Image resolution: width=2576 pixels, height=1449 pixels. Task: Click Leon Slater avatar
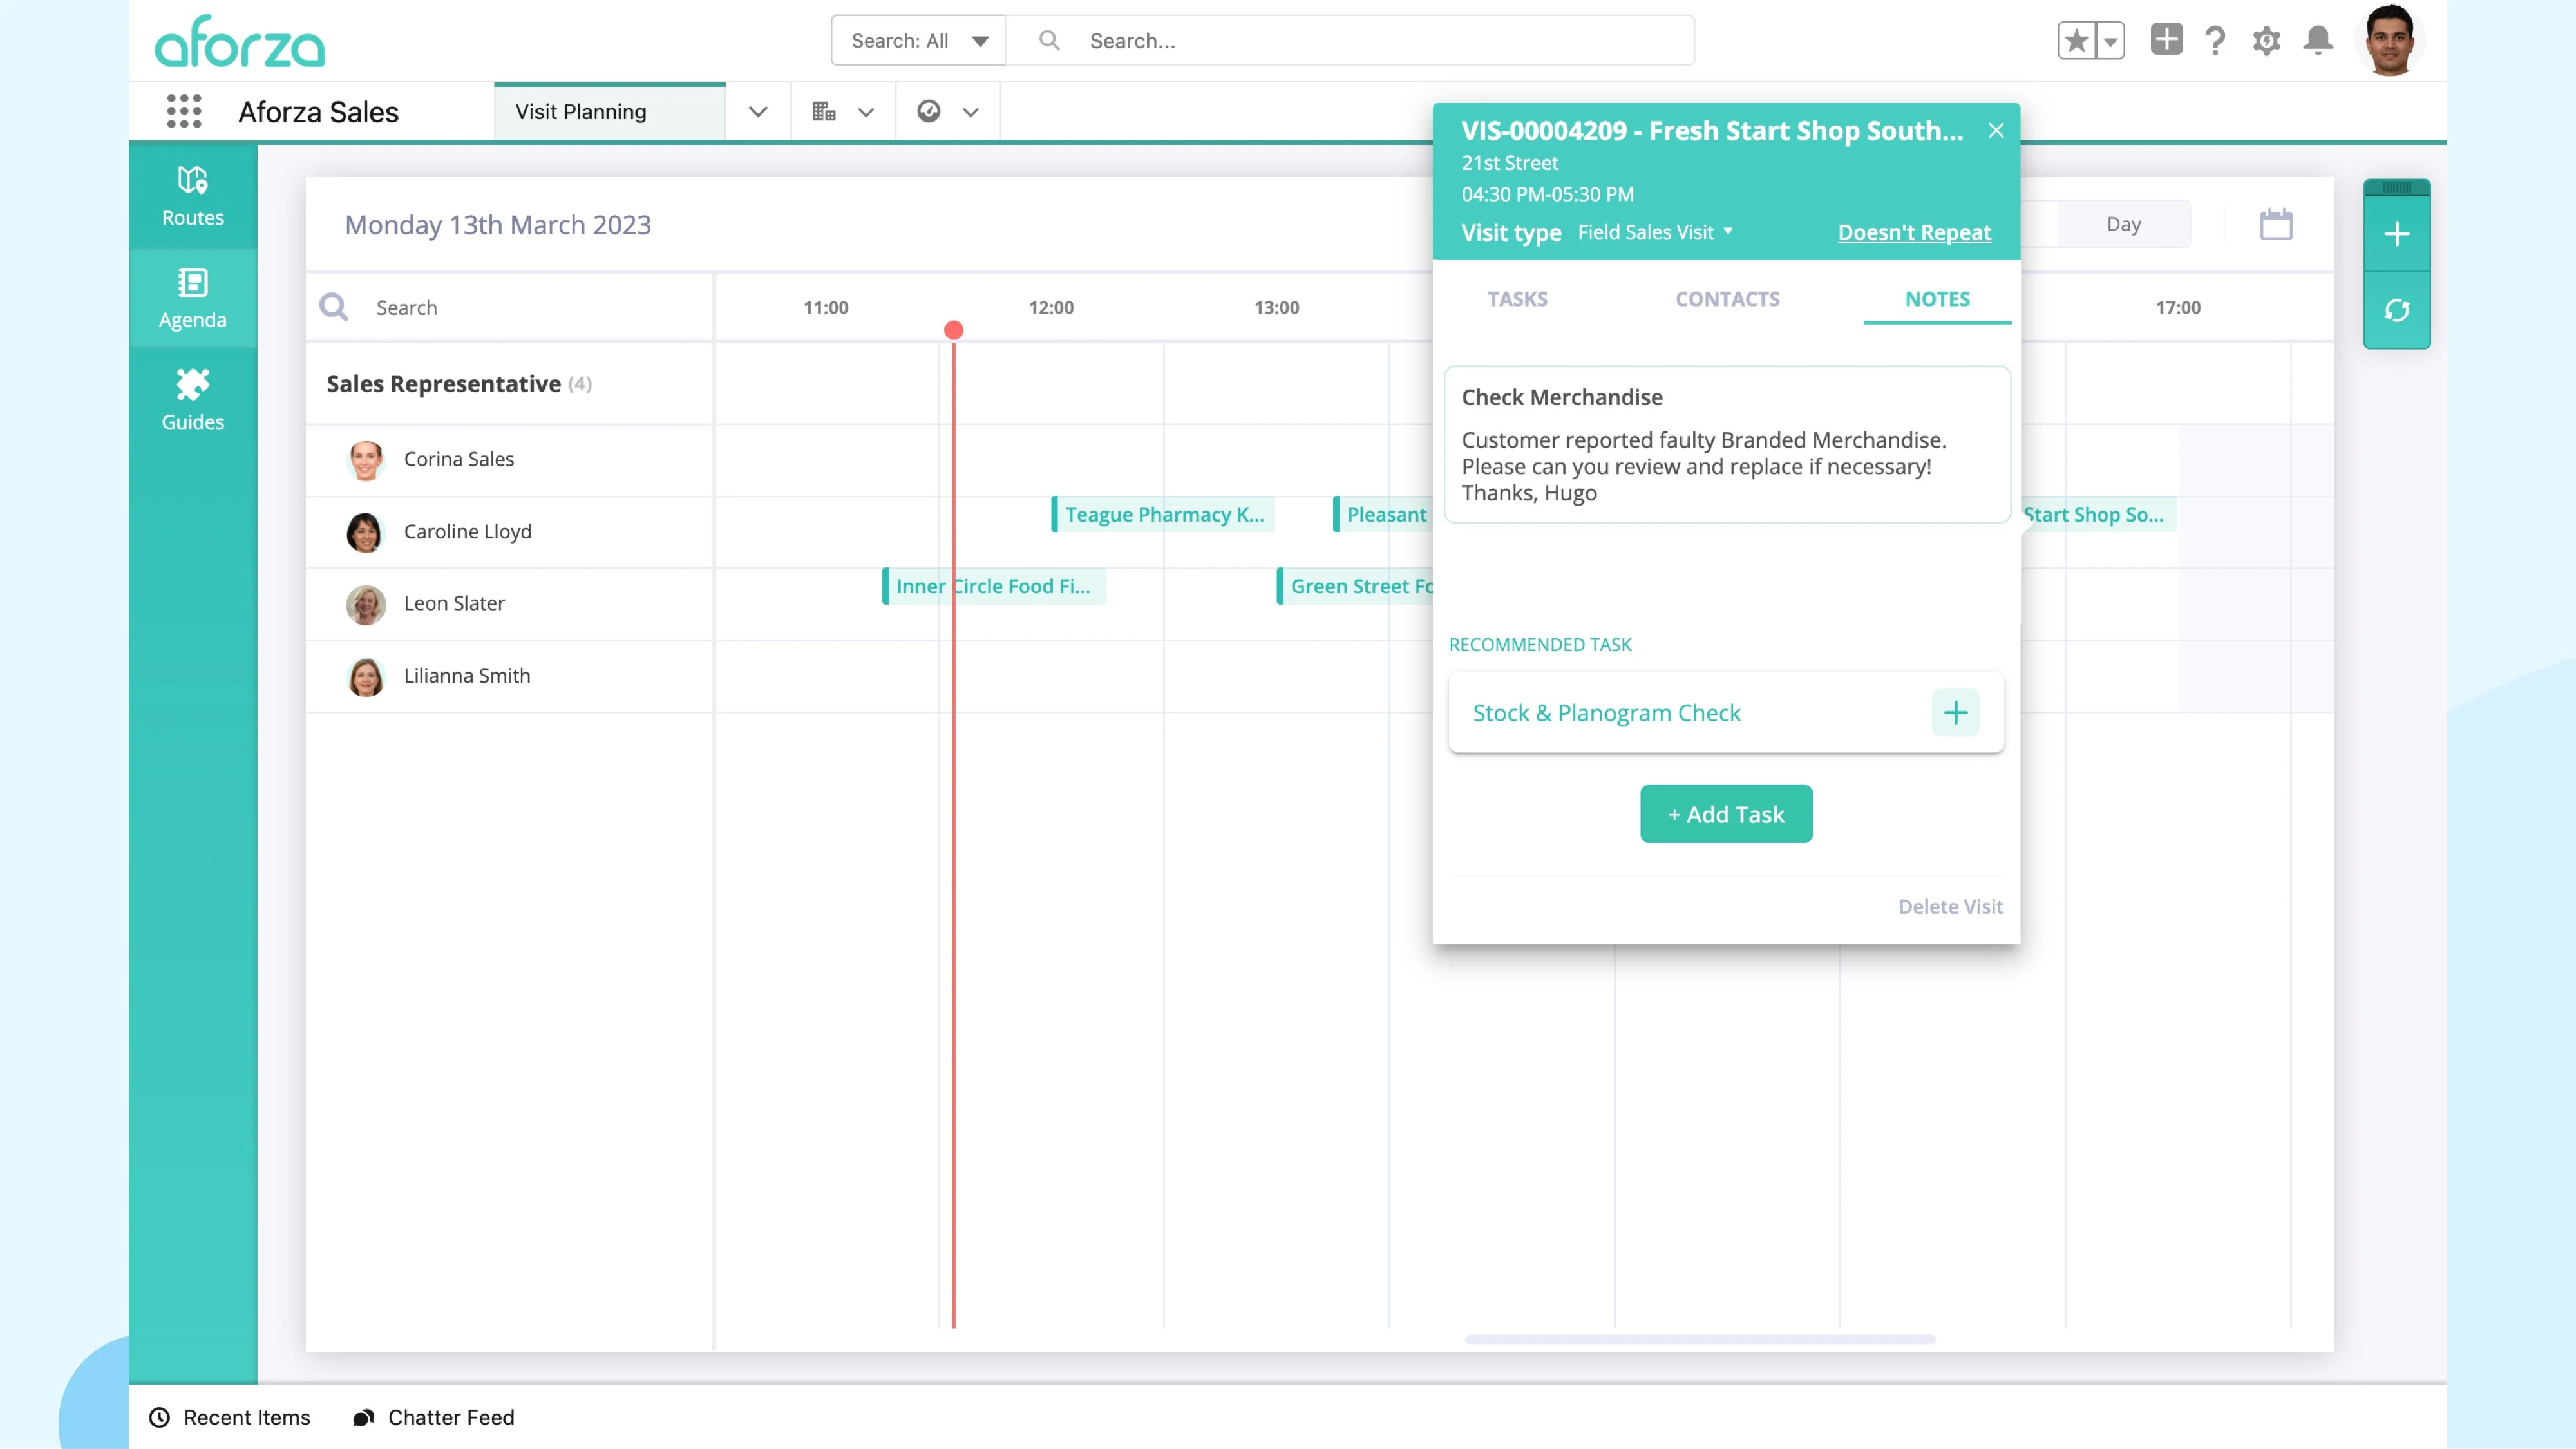(365, 604)
